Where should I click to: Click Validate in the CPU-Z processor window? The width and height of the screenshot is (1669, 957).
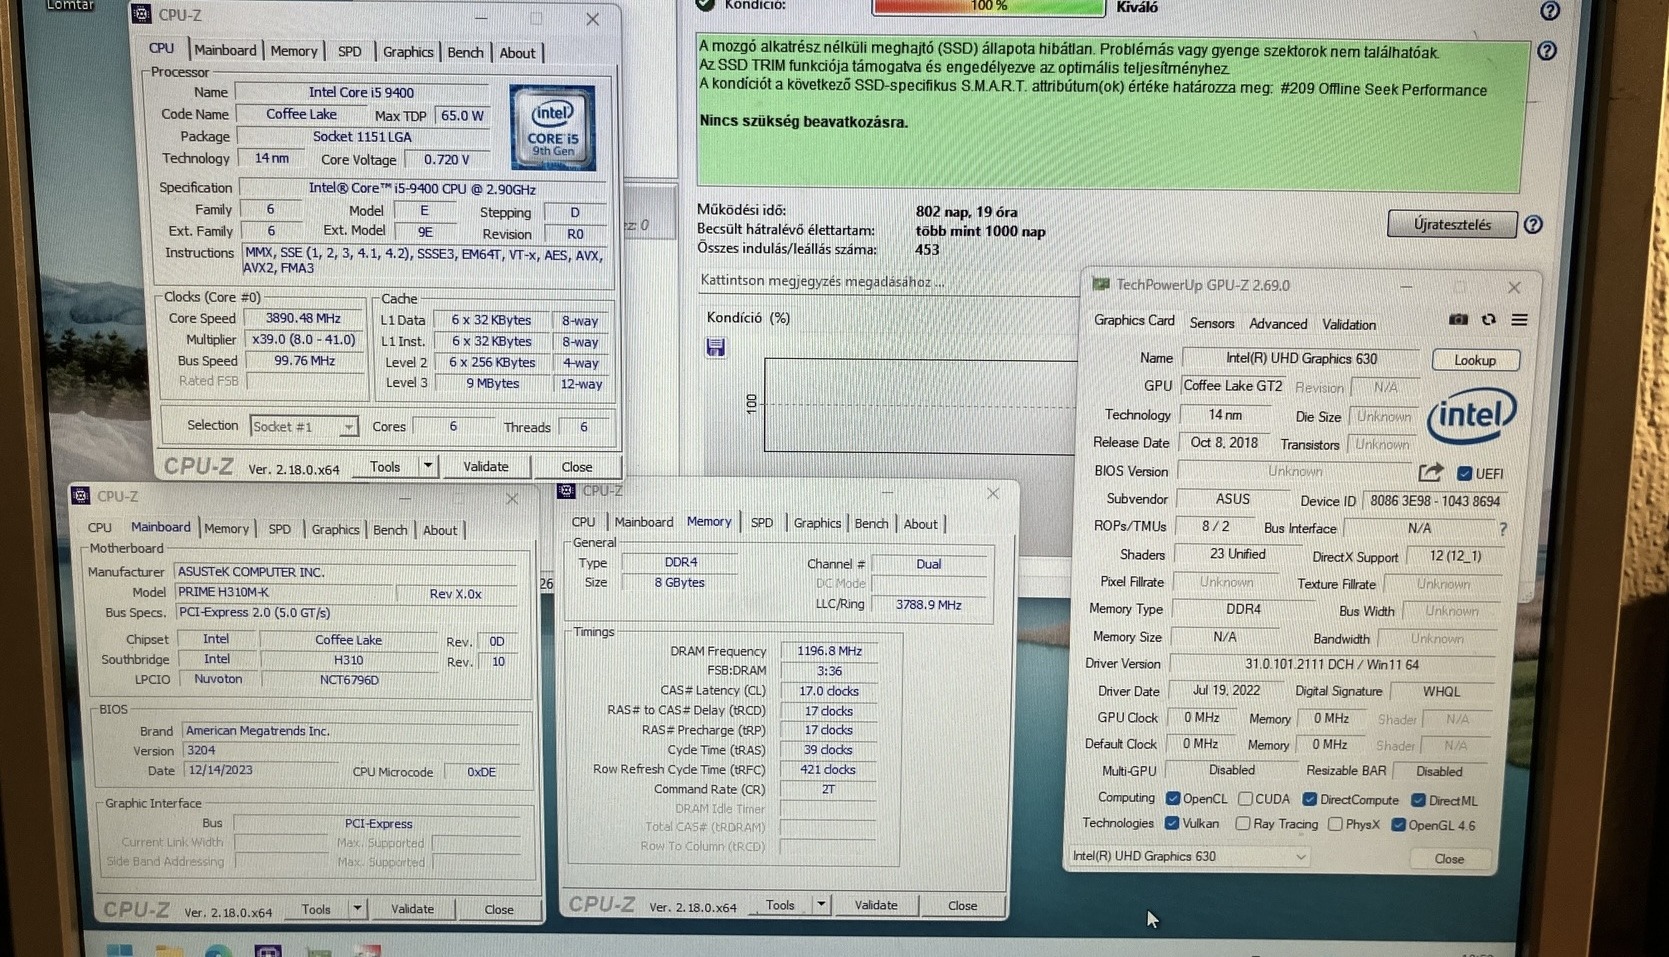(x=486, y=467)
